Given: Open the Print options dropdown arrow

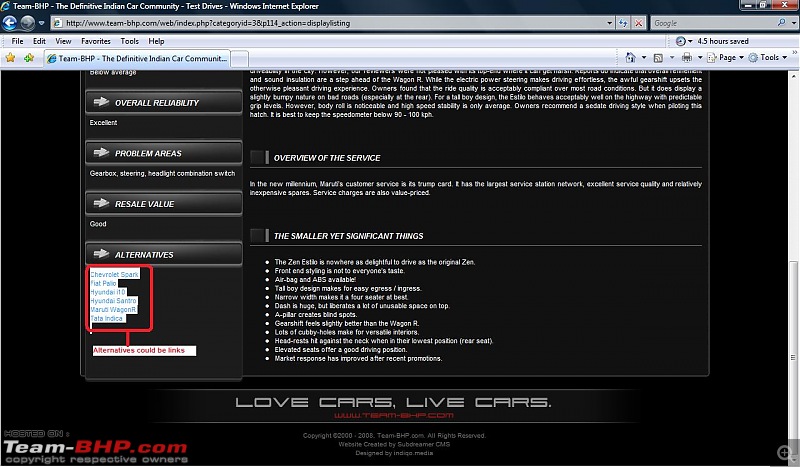Looking at the screenshot, I should coord(700,57).
